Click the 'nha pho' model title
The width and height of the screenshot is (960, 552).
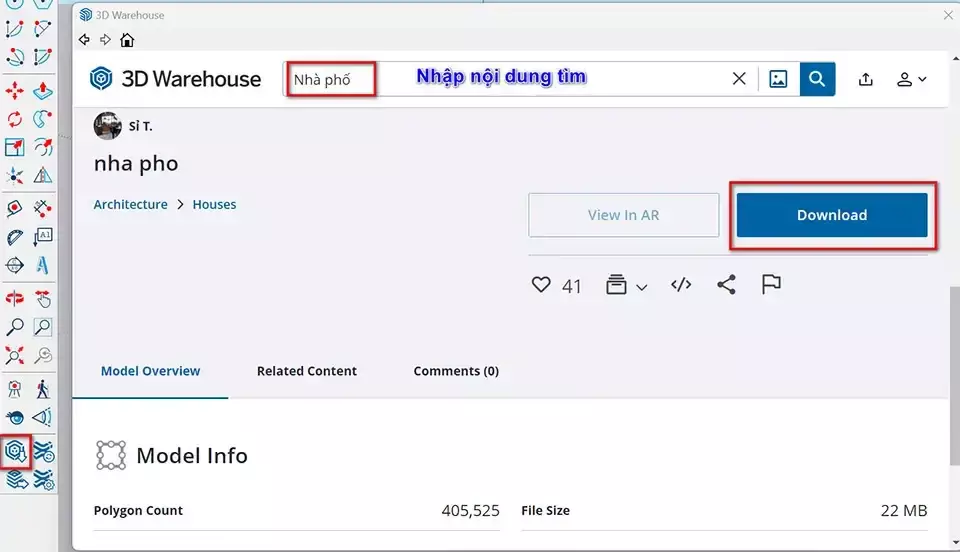[136, 163]
